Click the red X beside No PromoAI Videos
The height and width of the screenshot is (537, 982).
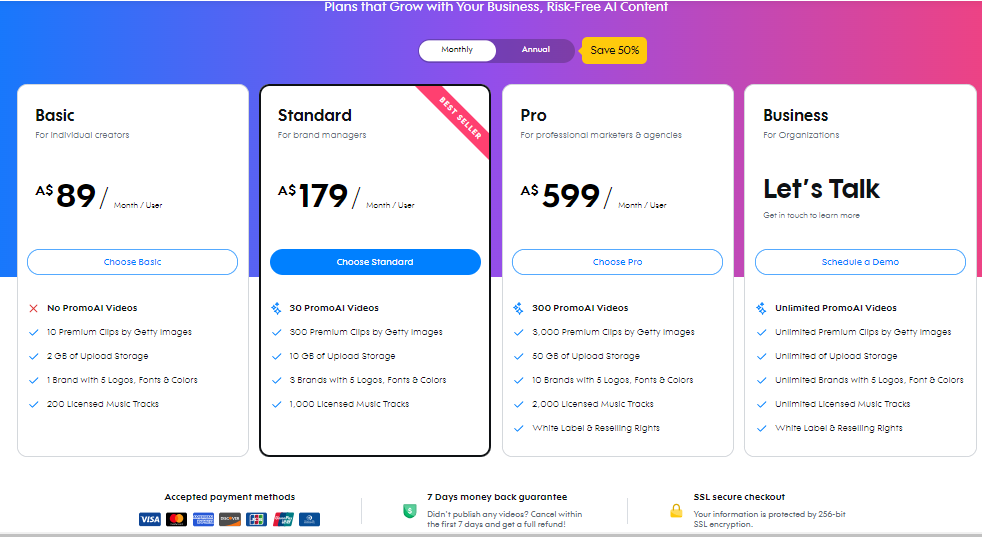tap(33, 308)
